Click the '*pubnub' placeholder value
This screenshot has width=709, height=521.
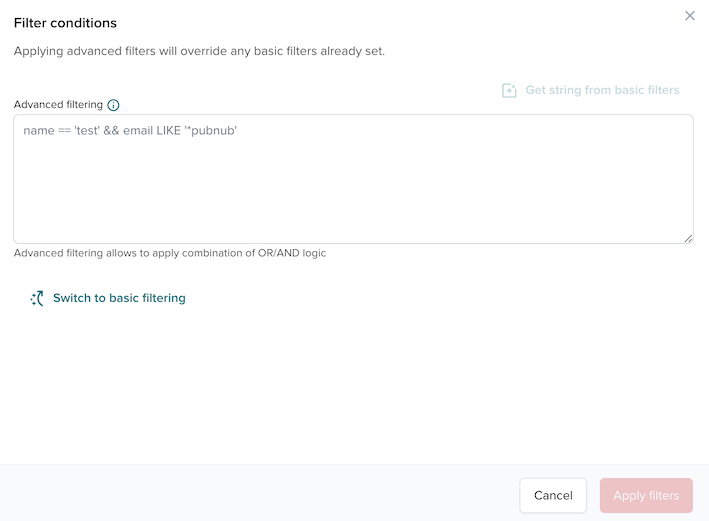pyautogui.click(x=210, y=131)
